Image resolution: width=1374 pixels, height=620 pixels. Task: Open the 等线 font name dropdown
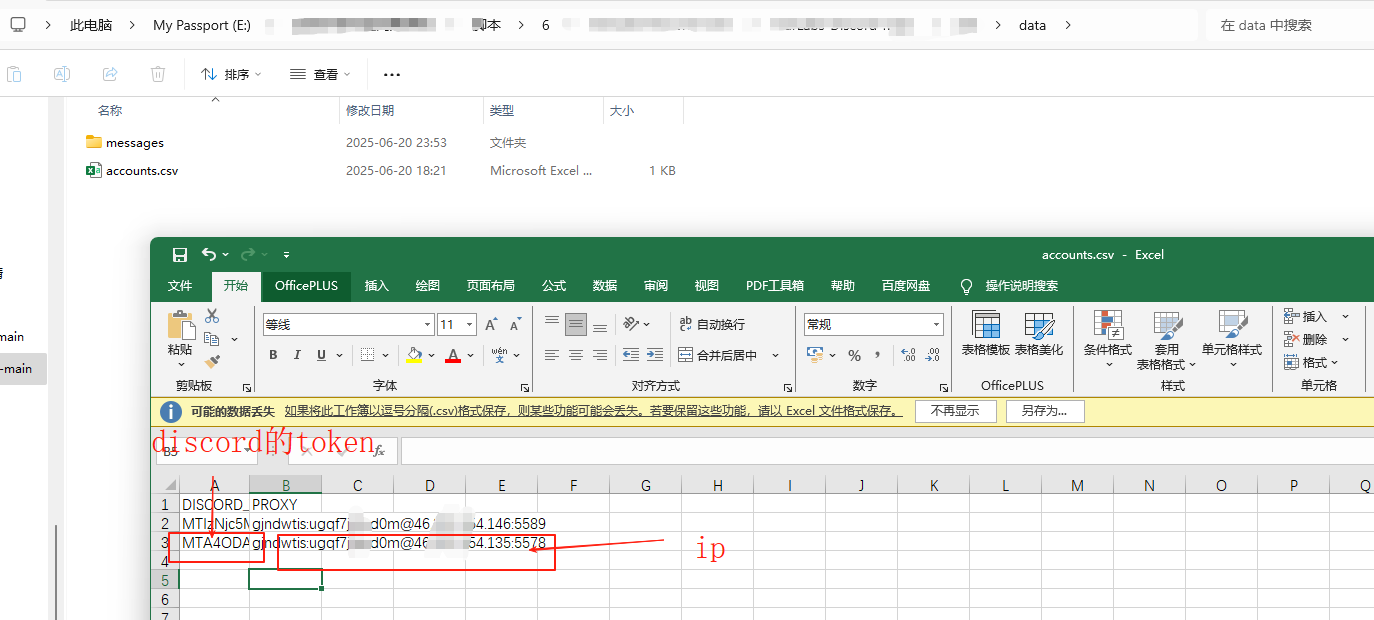point(428,325)
